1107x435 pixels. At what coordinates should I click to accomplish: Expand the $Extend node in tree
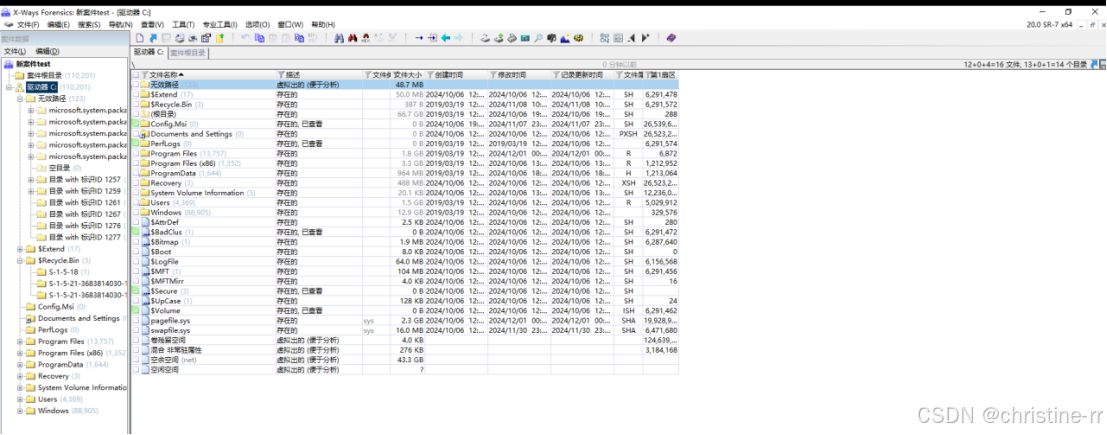[20, 249]
